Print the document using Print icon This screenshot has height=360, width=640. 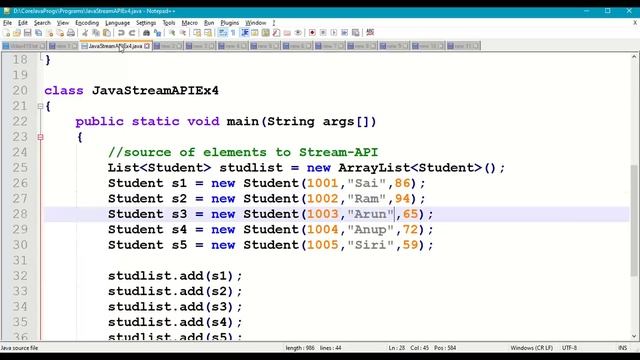(71, 32)
